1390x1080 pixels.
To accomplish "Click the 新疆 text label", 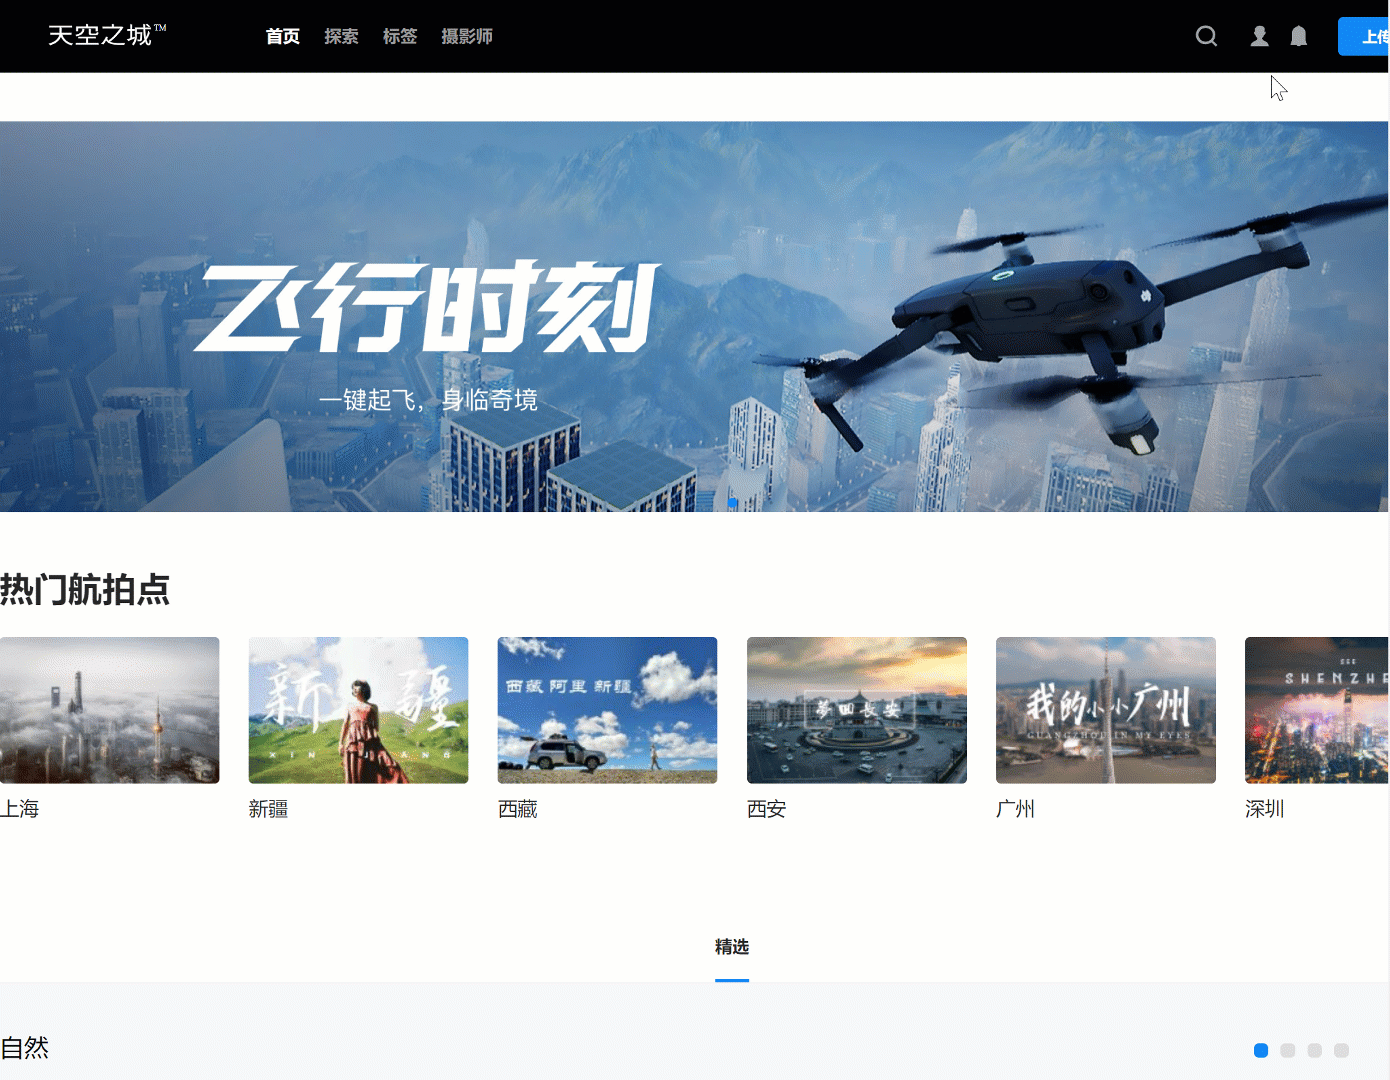I will [268, 809].
